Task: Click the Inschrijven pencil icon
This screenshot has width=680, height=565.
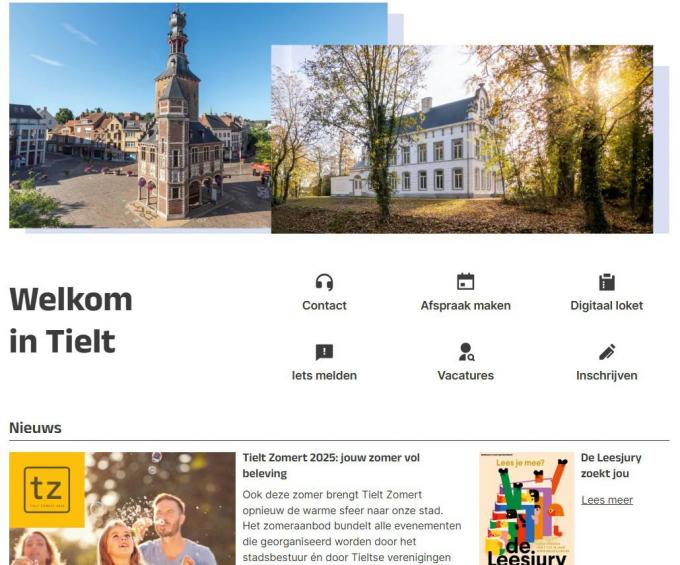Action: click(607, 352)
